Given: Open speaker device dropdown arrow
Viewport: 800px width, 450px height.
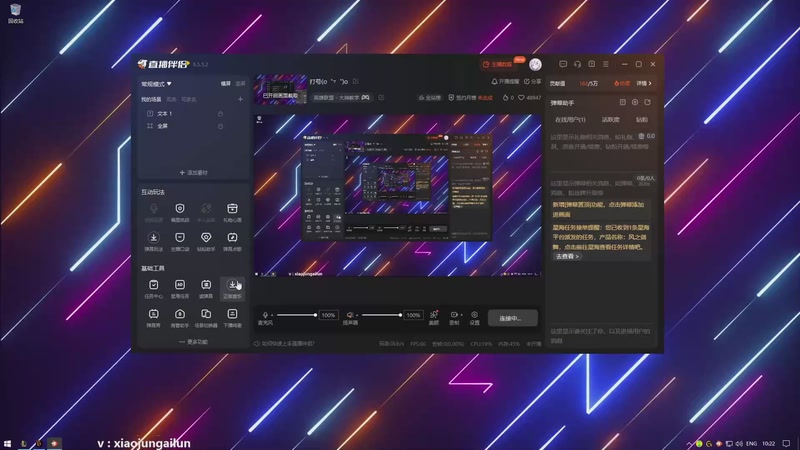Looking at the screenshot, I should click(x=357, y=315).
